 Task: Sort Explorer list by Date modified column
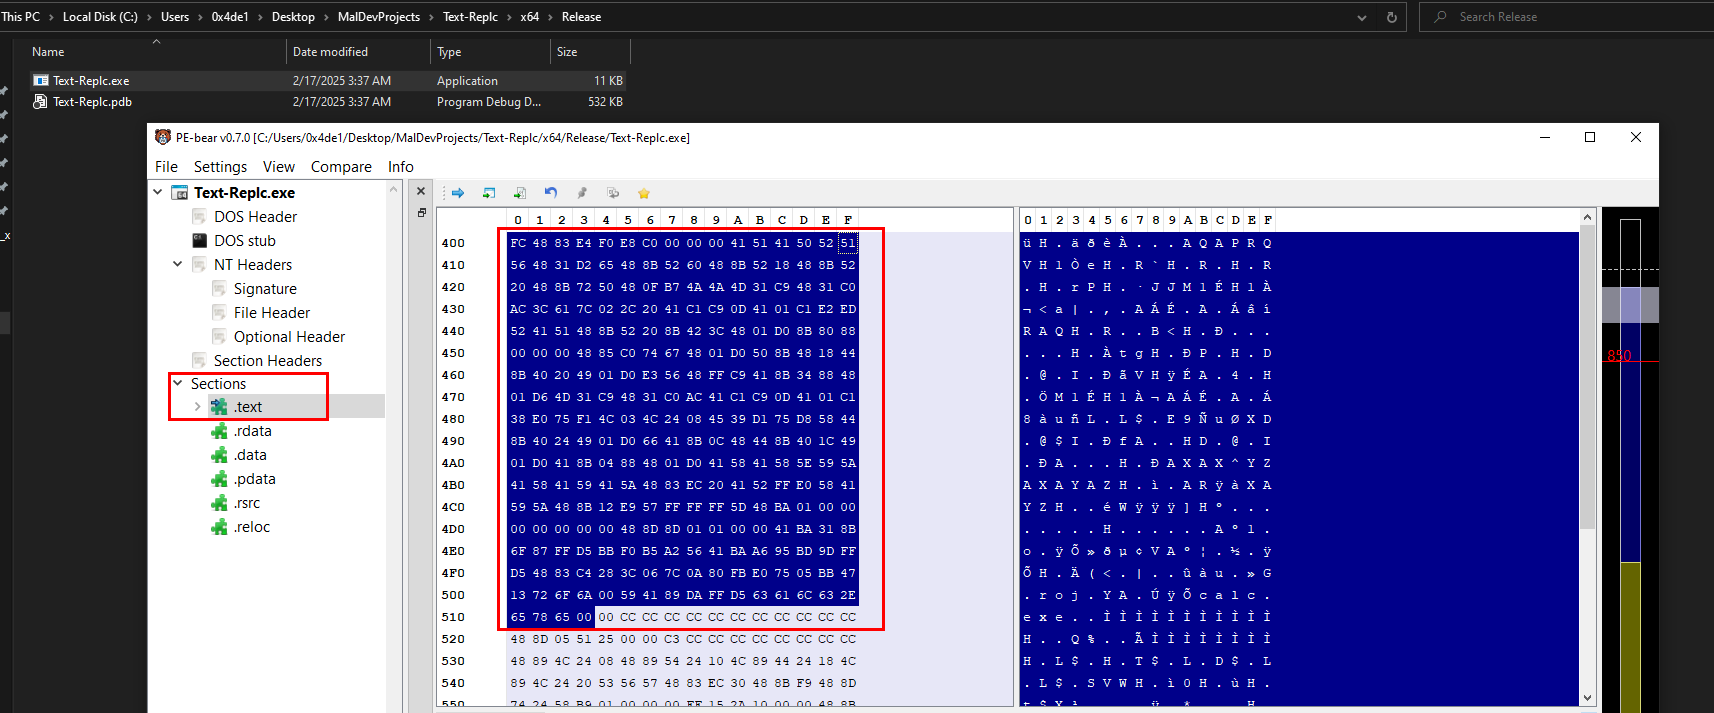[358, 52]
